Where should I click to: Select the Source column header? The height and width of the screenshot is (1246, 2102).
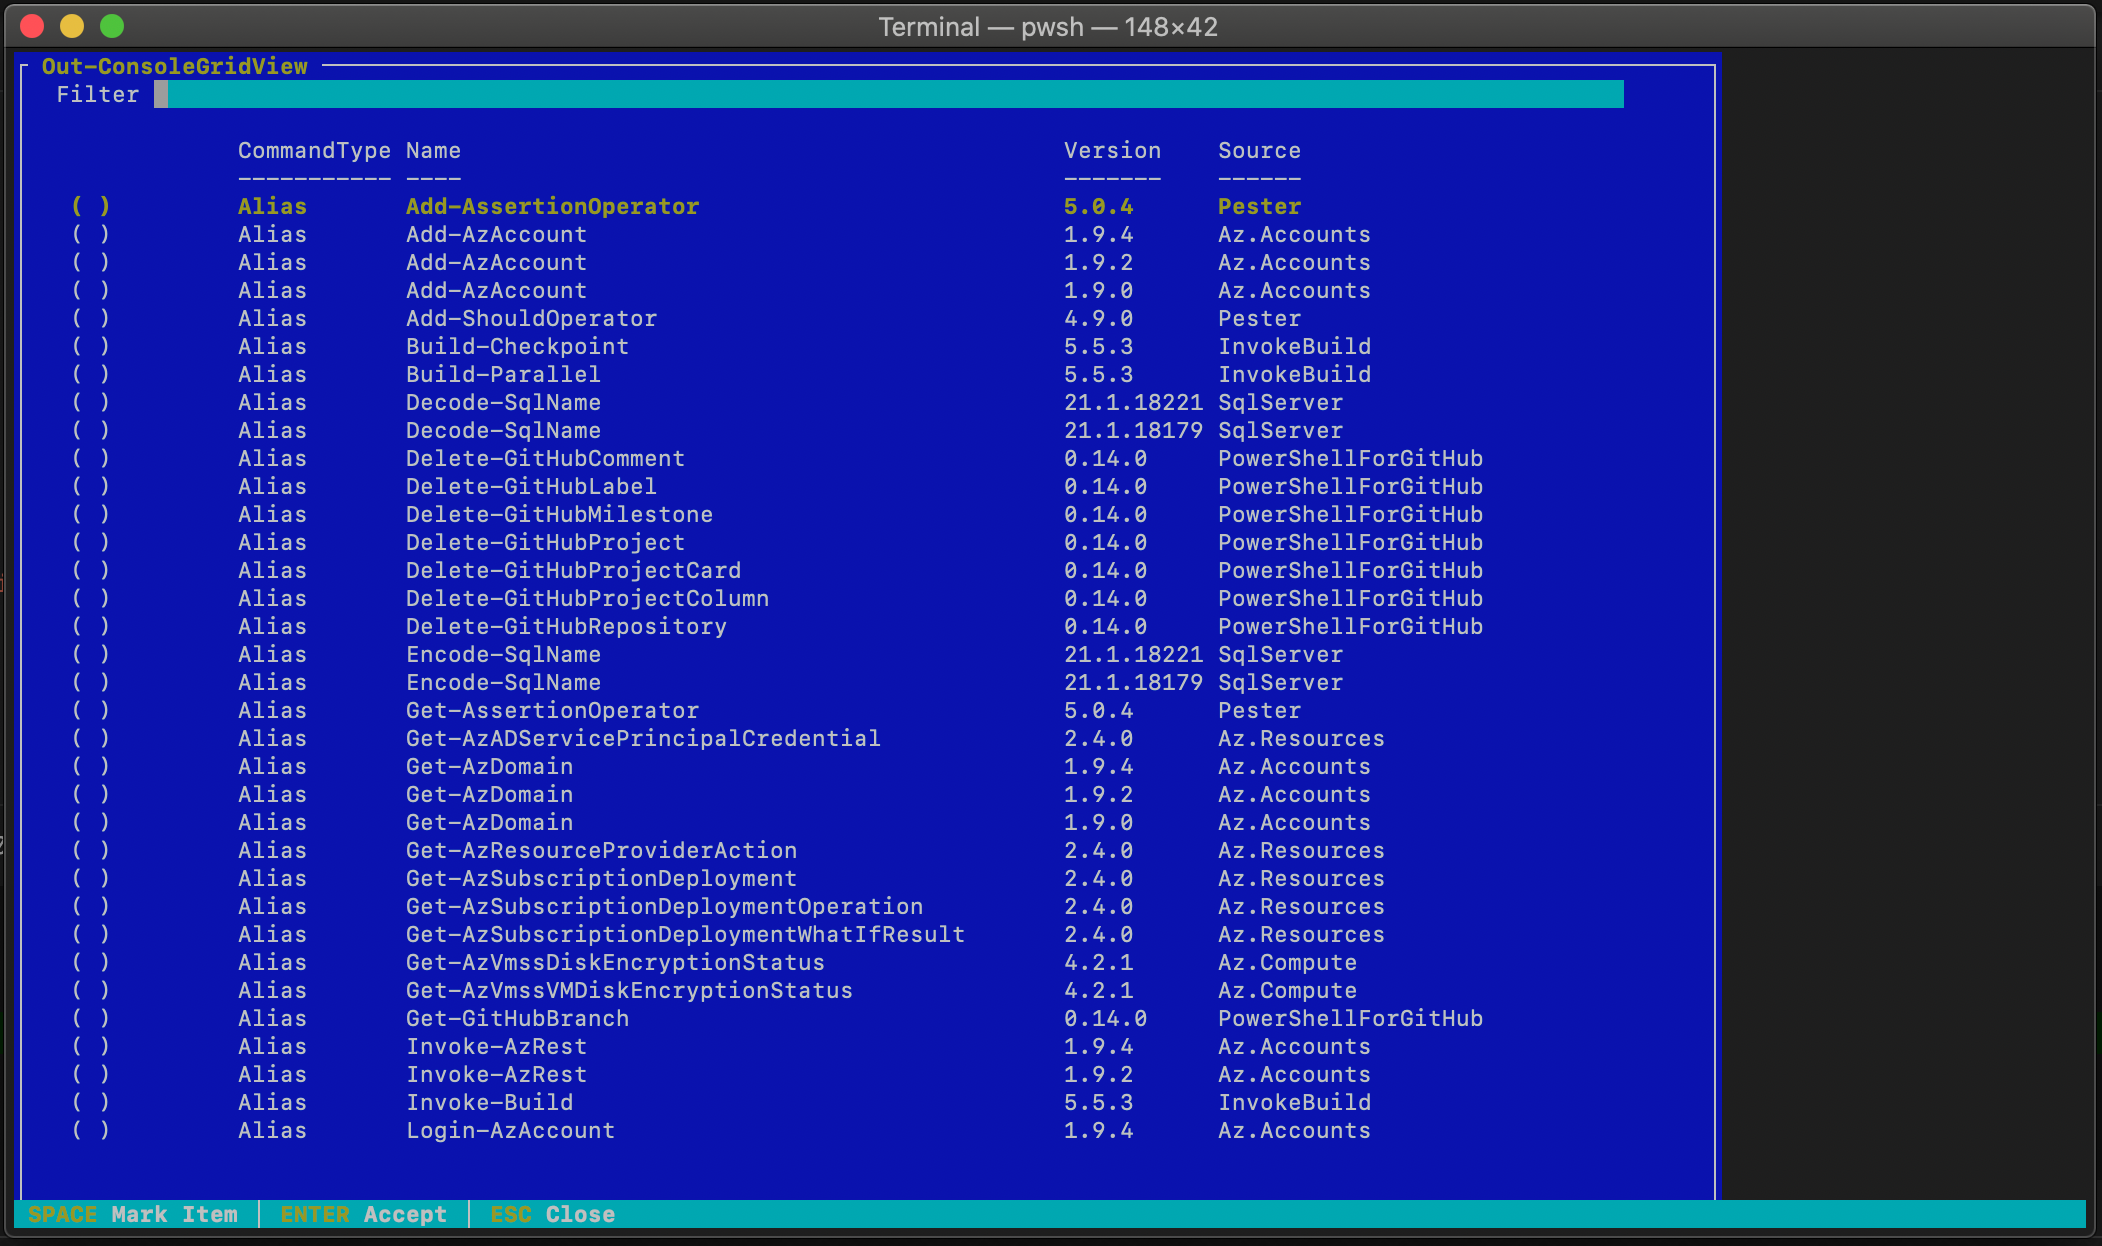(x=1258, y=150)
